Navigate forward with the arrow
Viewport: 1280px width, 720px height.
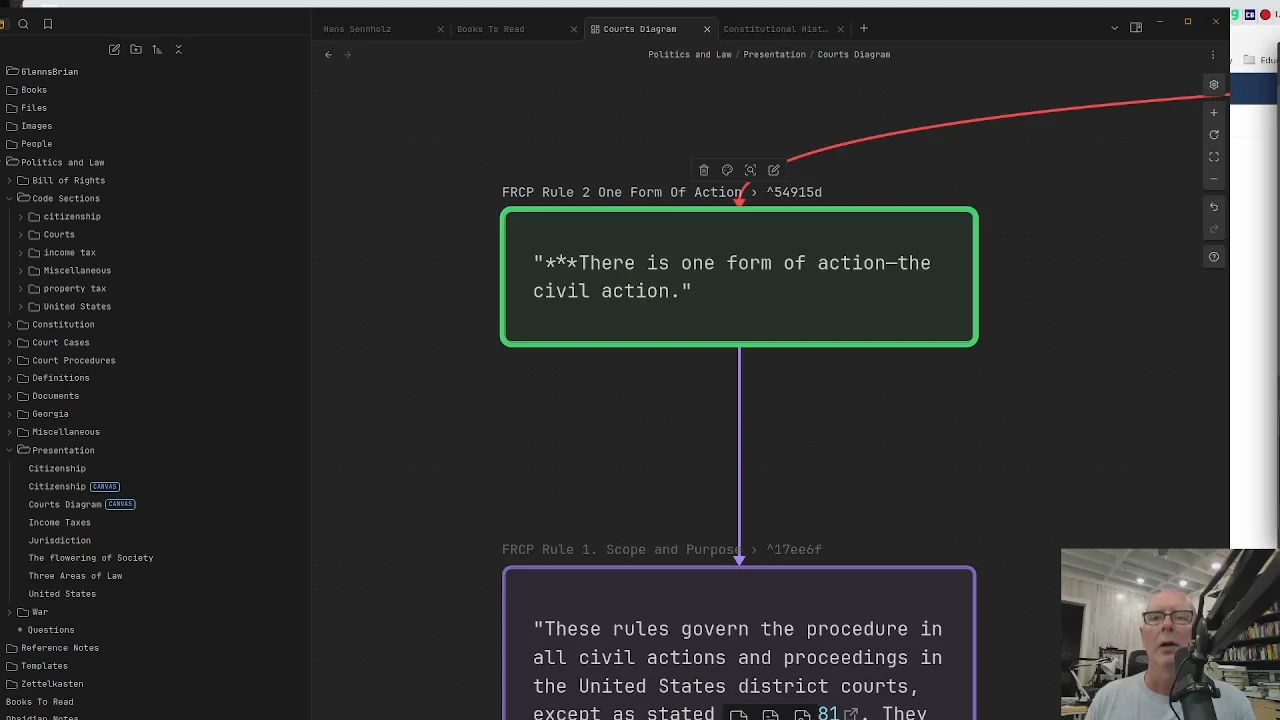point(347,55)
